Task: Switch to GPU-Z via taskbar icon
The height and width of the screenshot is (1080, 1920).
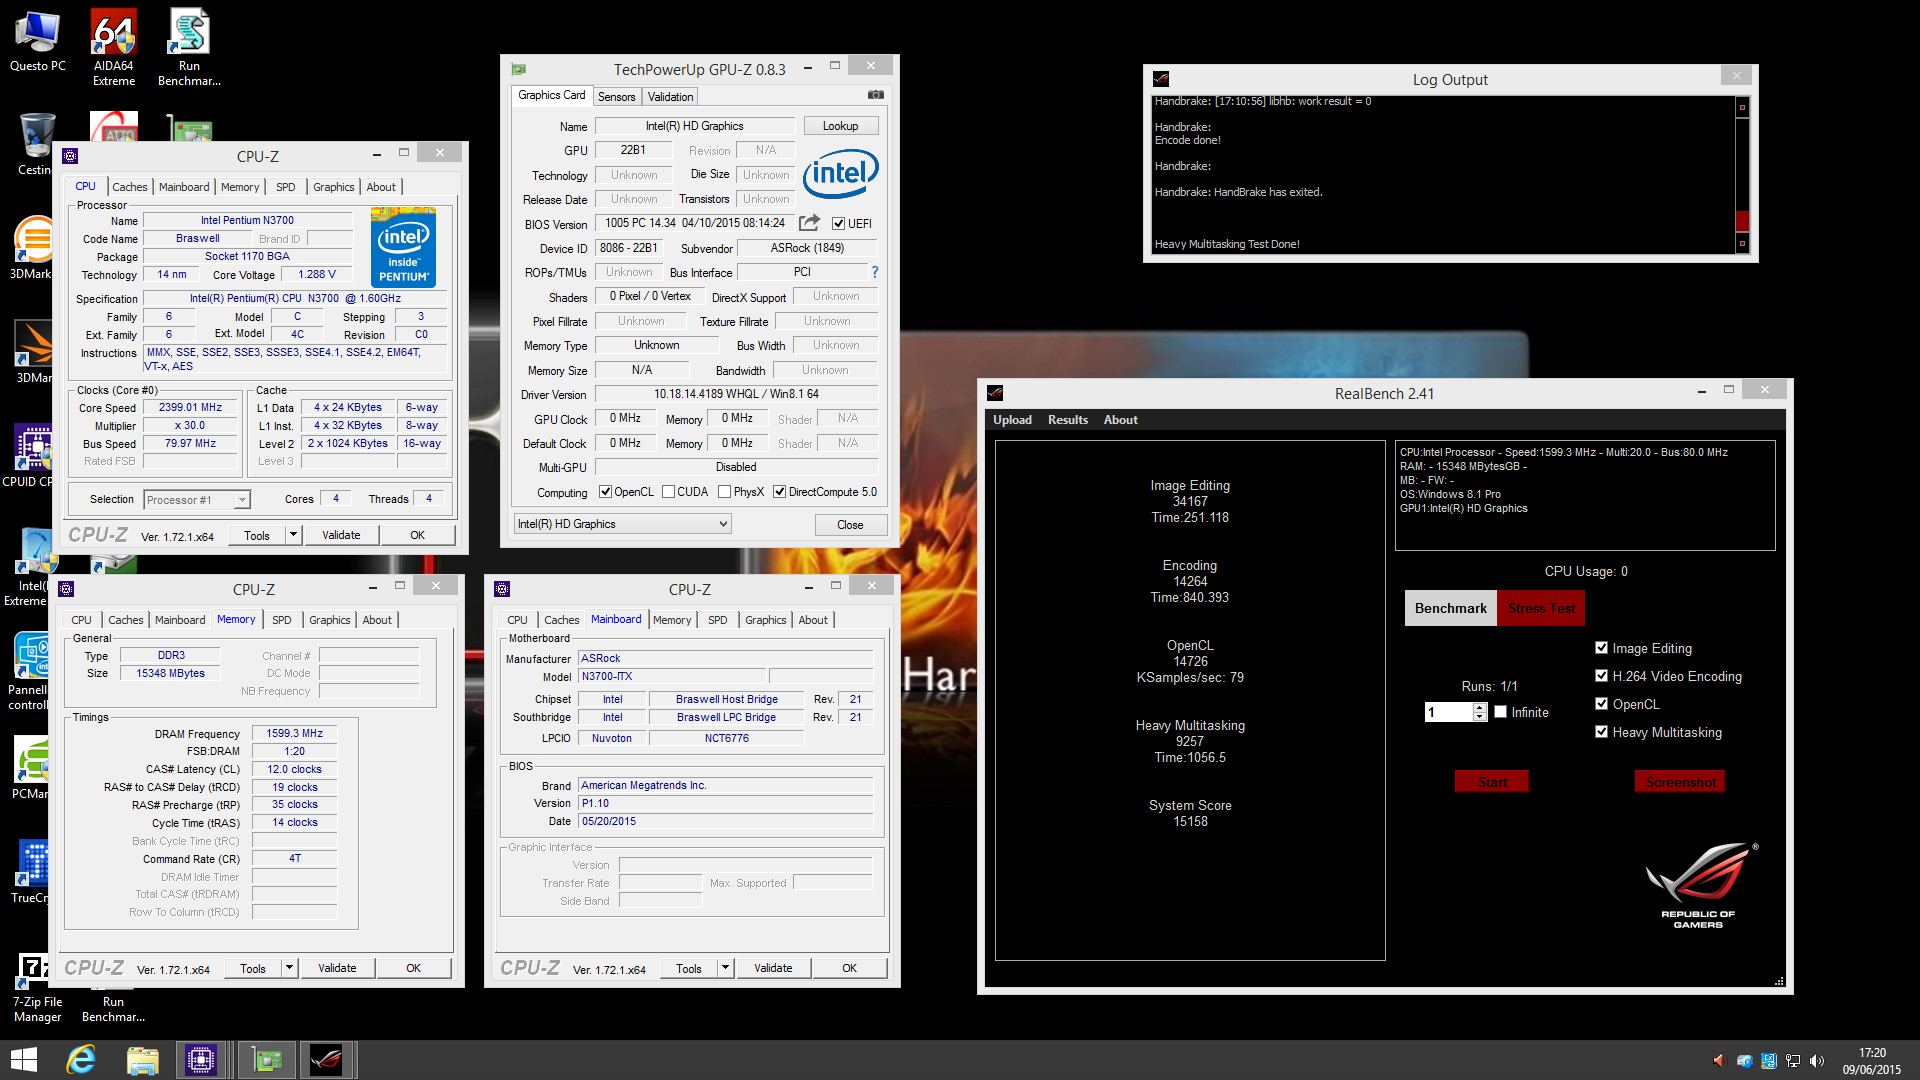Action: coord(266,1060)
